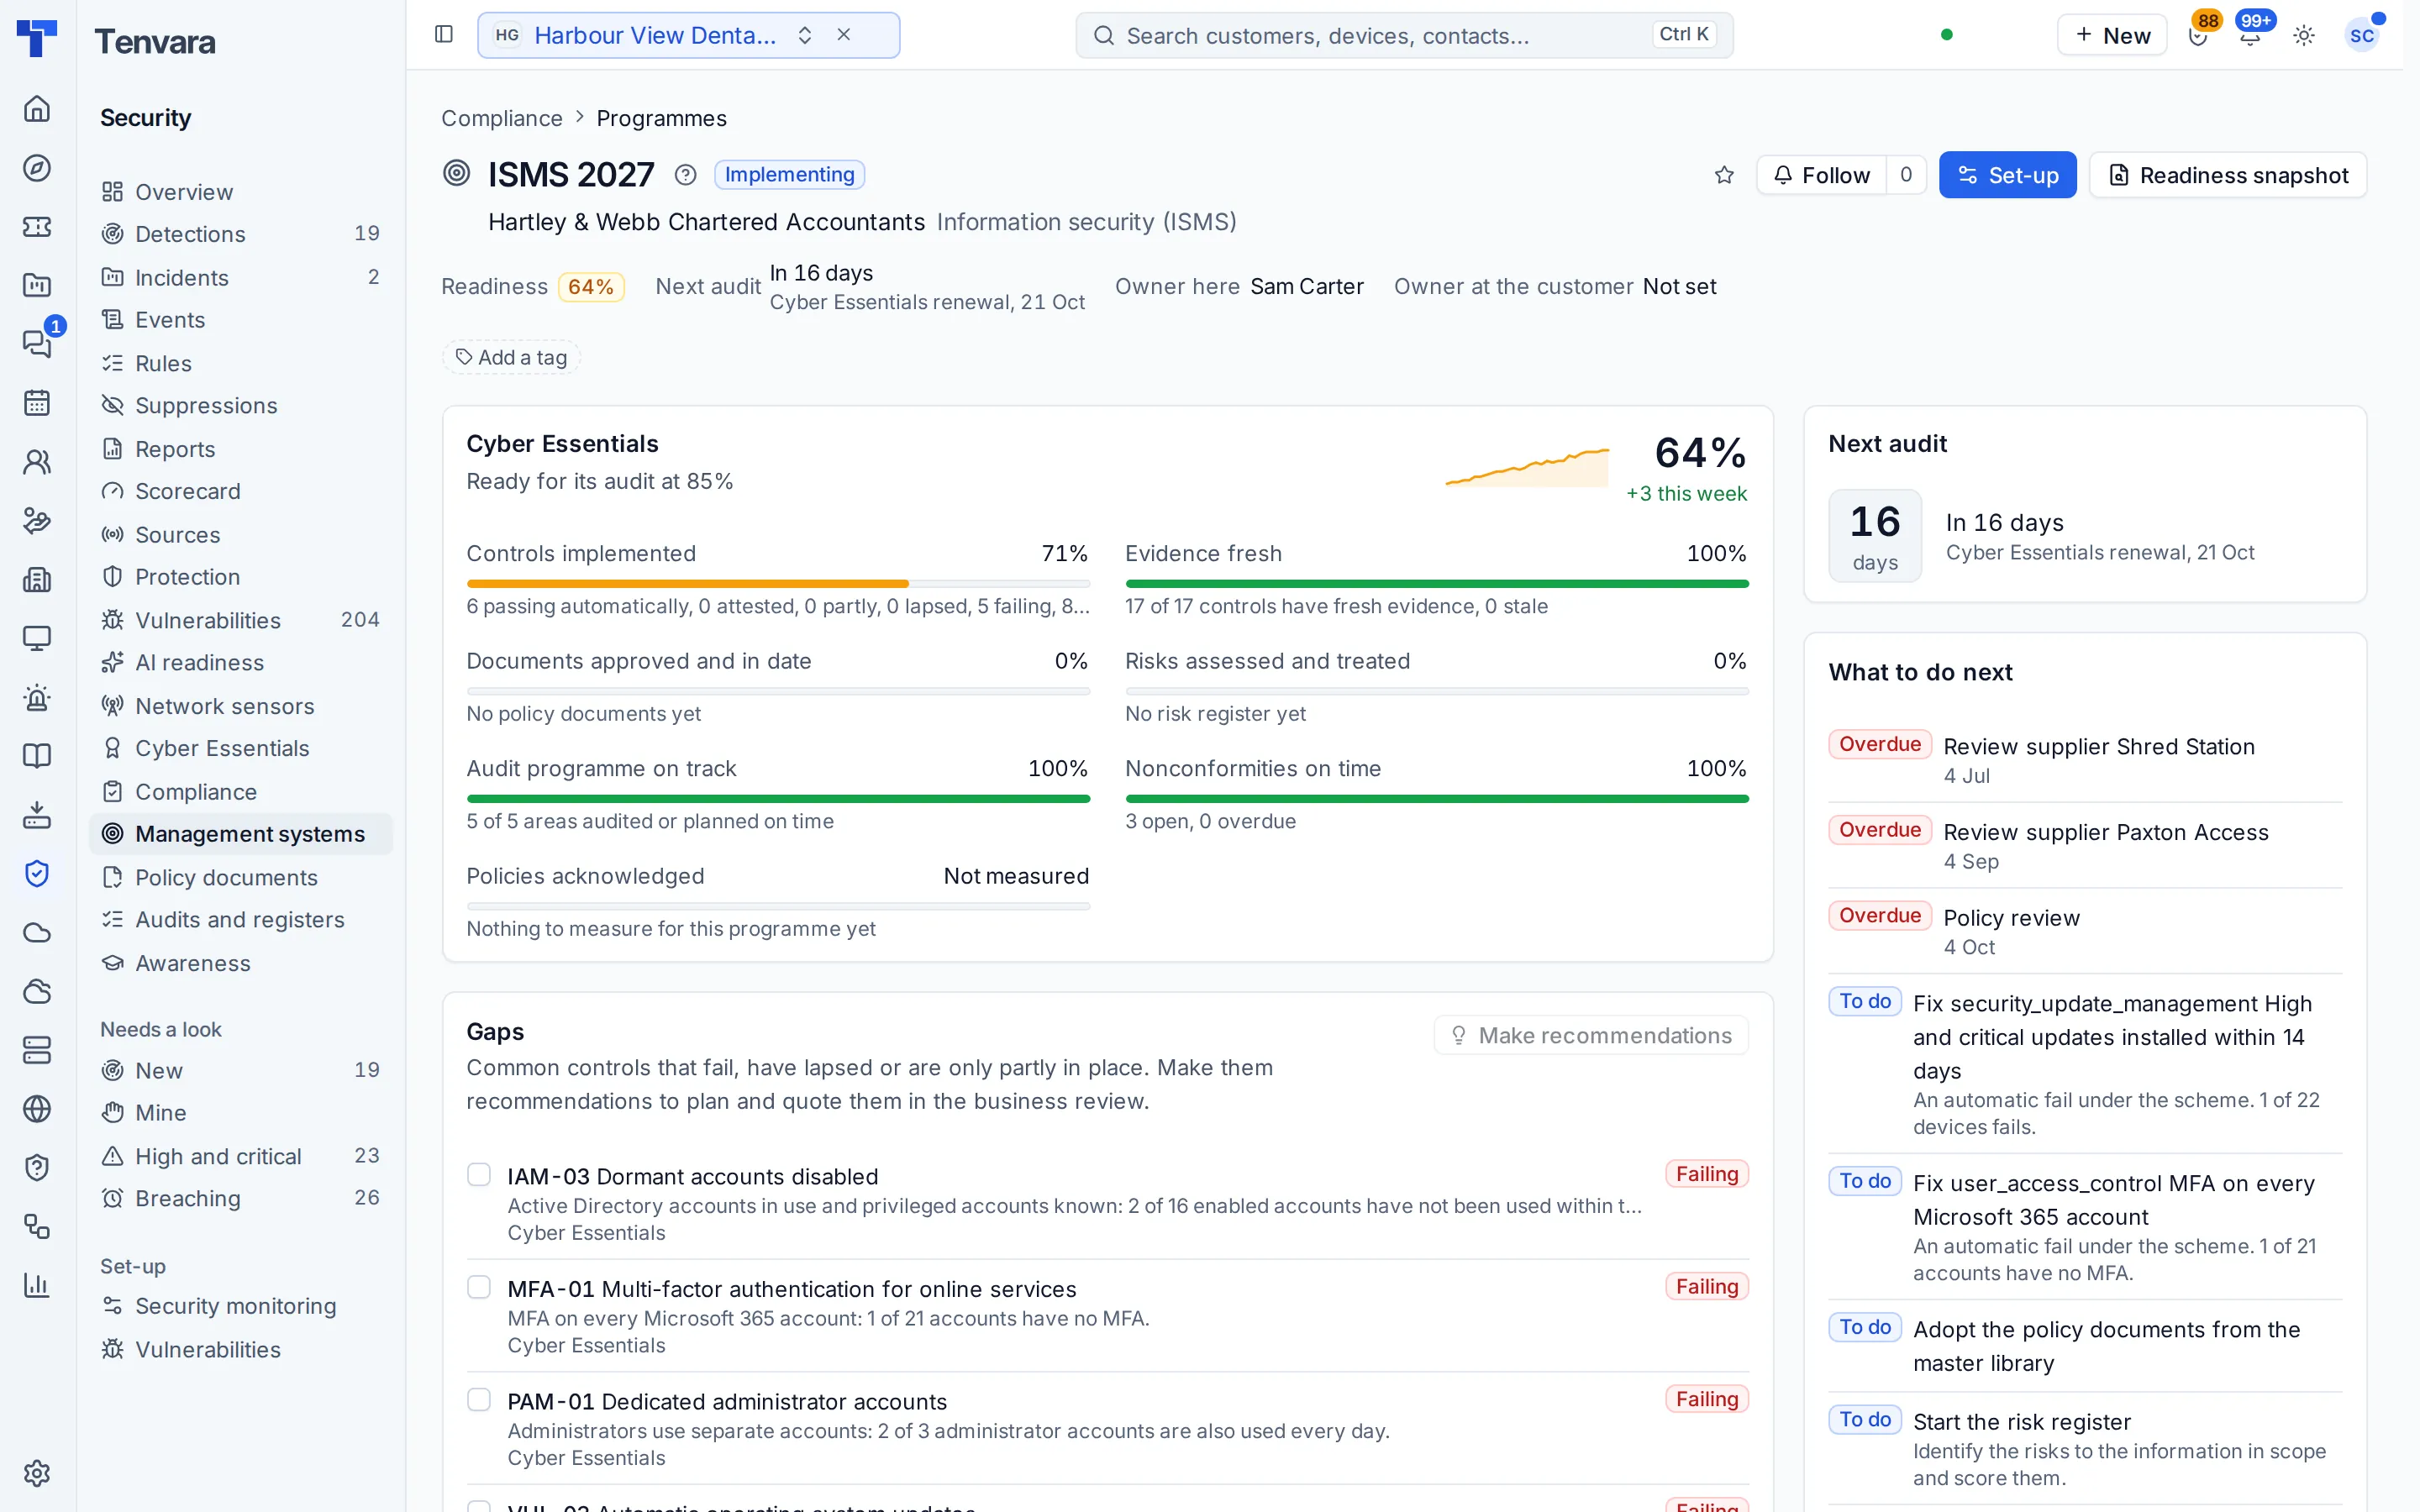Screen dimensions: 2420x1512
Task: Open the shield Security rail icon
Action: 37,873
